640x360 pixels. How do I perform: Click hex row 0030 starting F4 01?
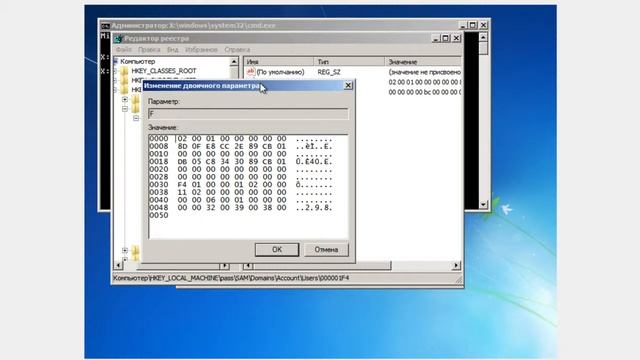pos(241,184)
